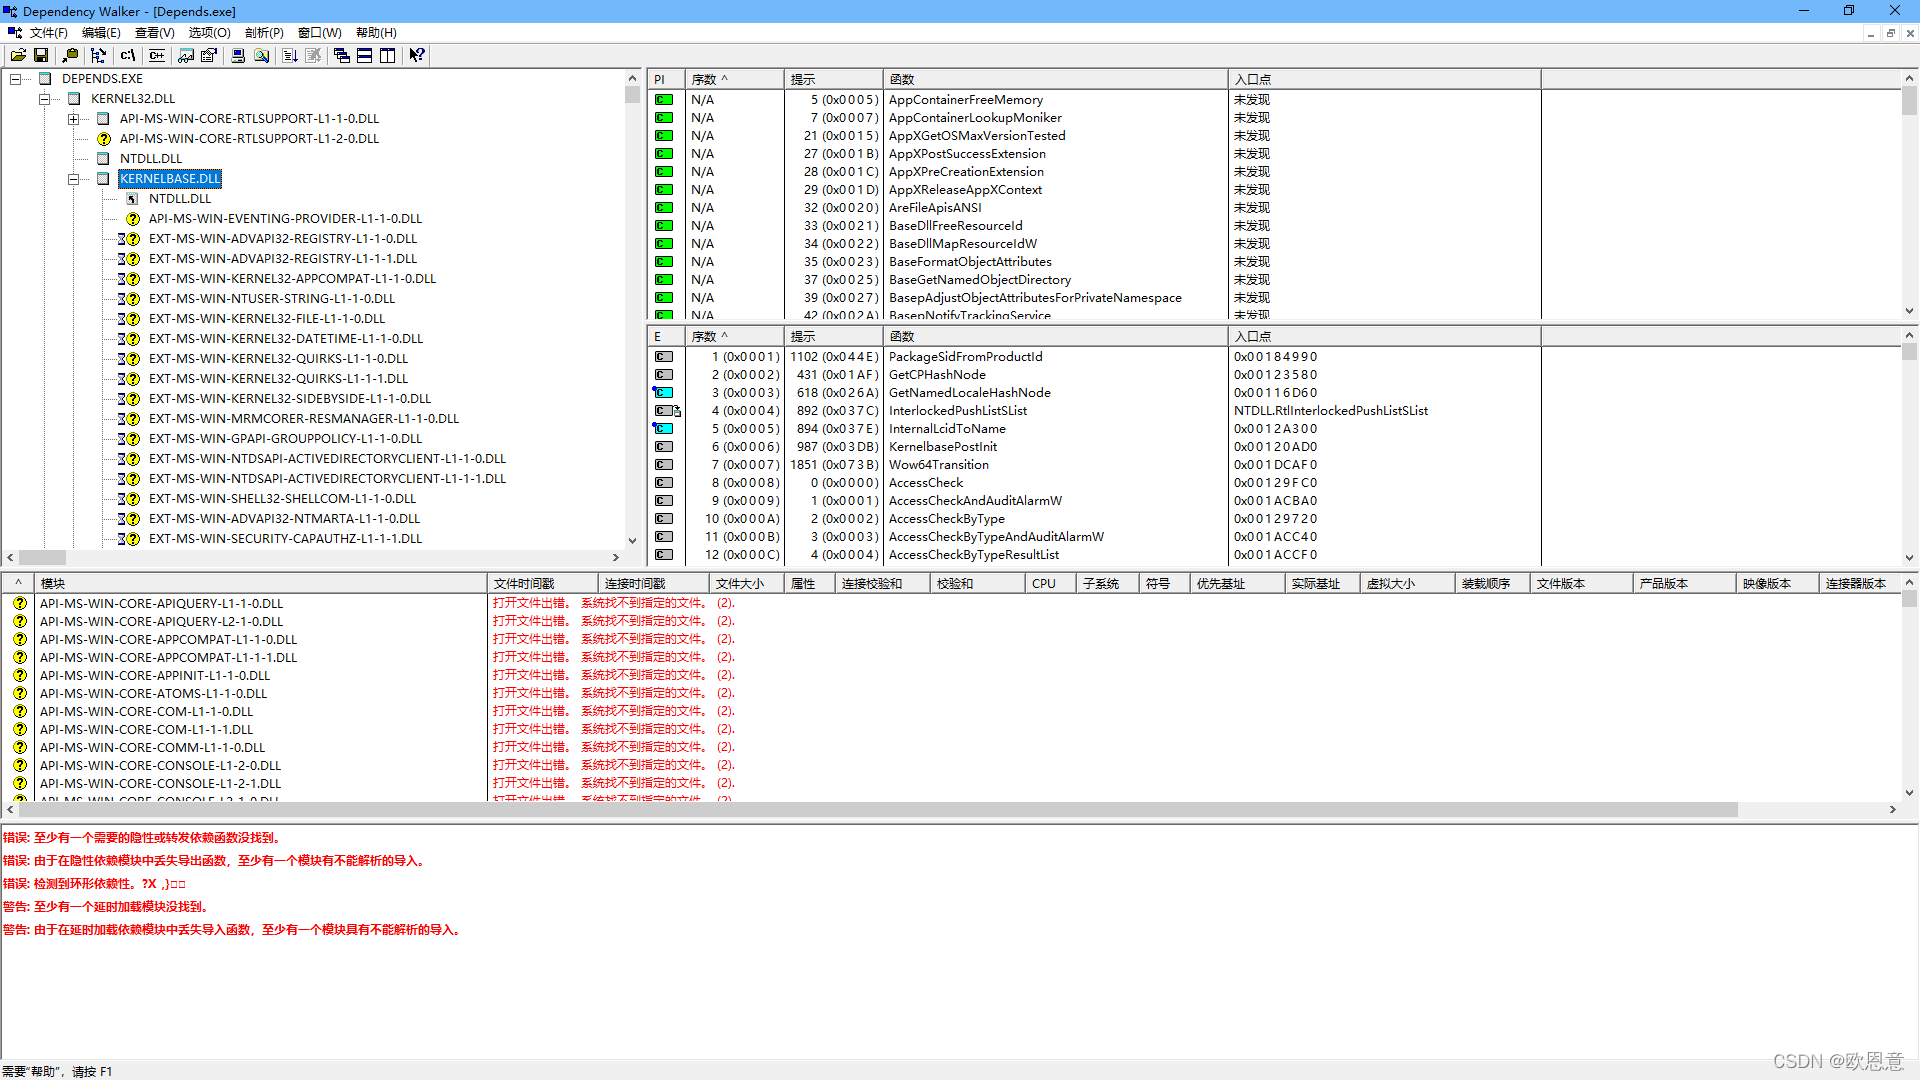Screen dimensions: 1920x1080
Task: Open the 查看(V) menu
Action: tap(155, 33)
